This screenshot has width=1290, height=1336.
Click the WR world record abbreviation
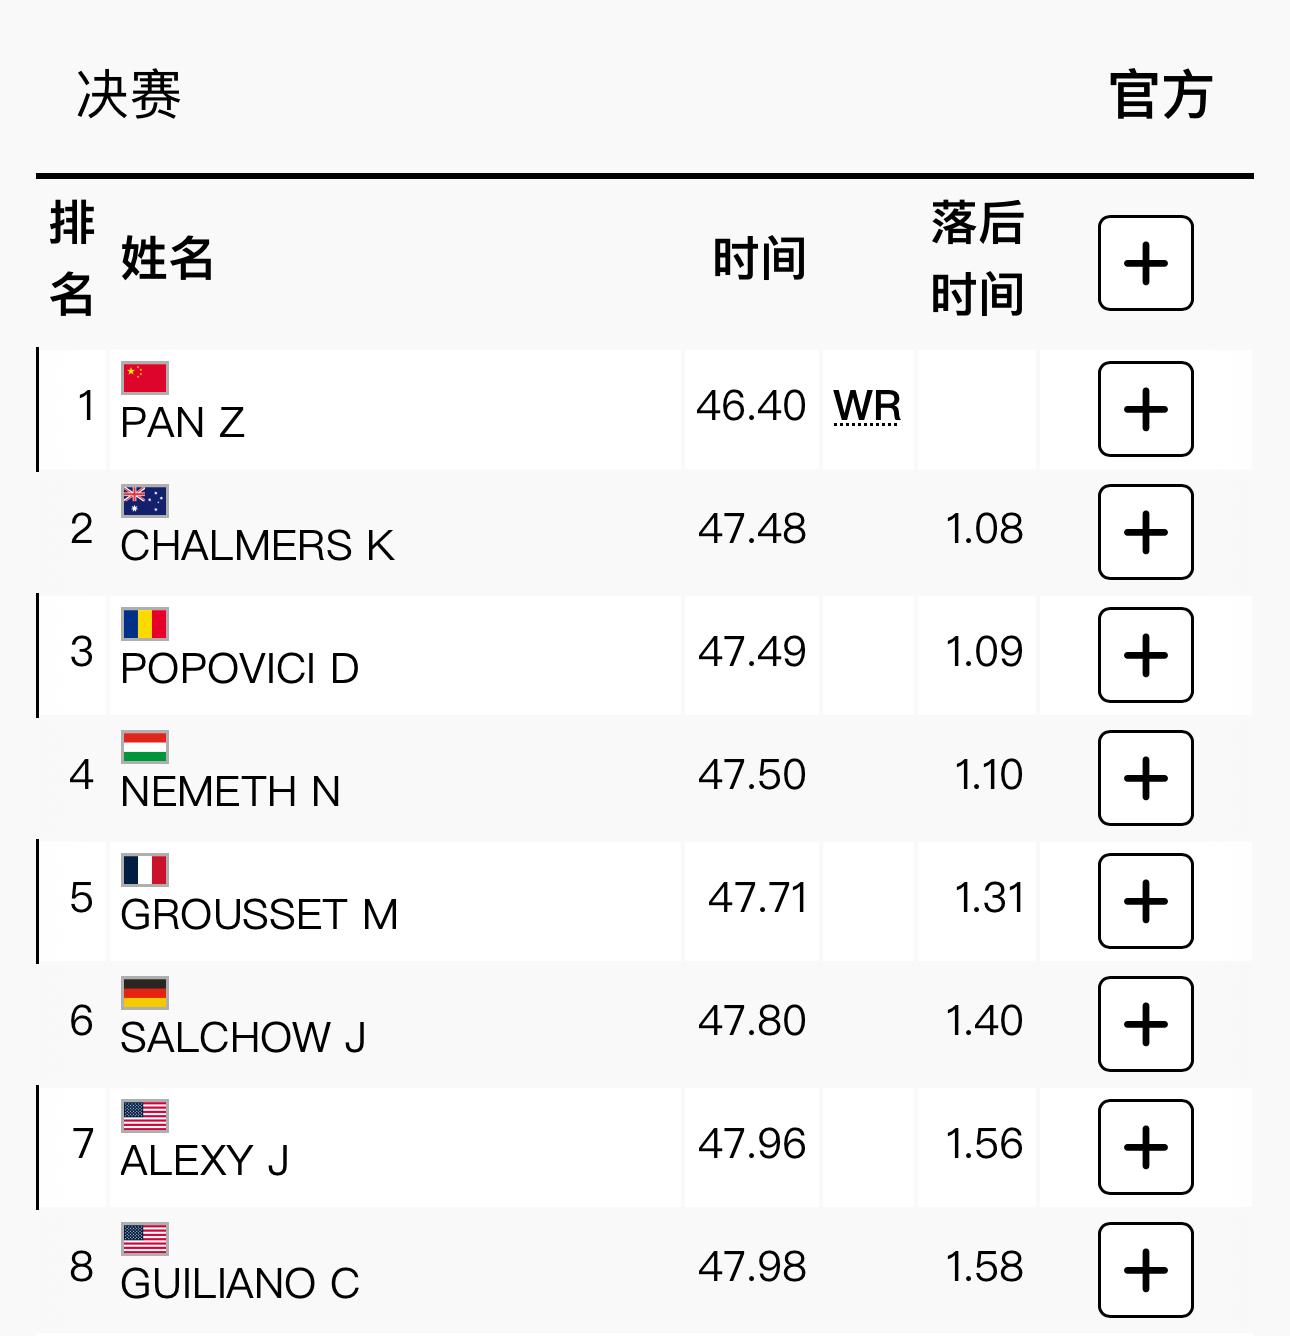pyautogui.click(x=867, y=407)
